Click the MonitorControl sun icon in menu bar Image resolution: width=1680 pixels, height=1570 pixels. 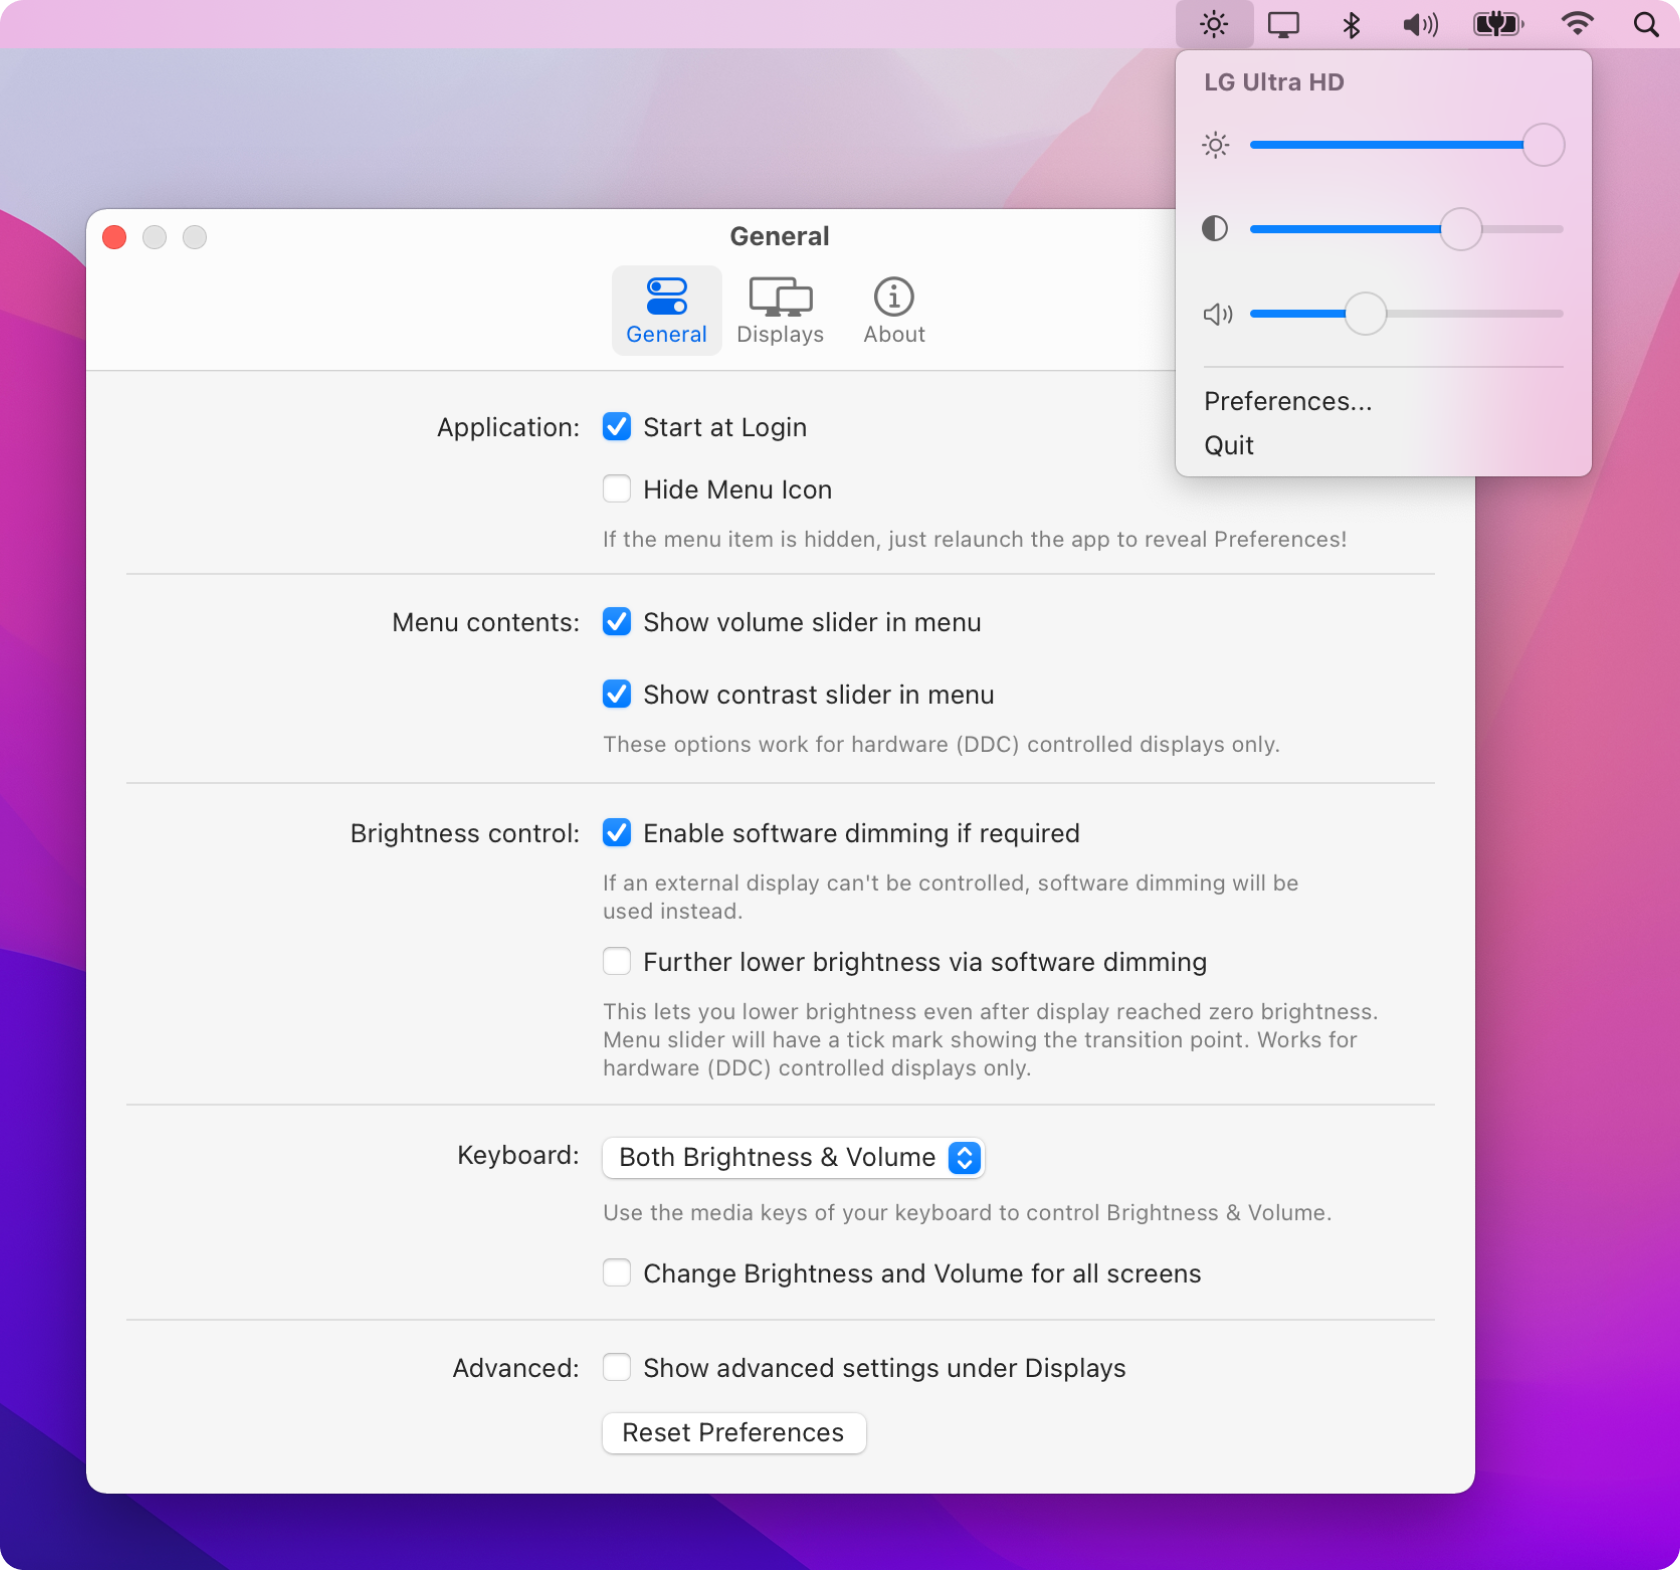[x=1213, y=23]
